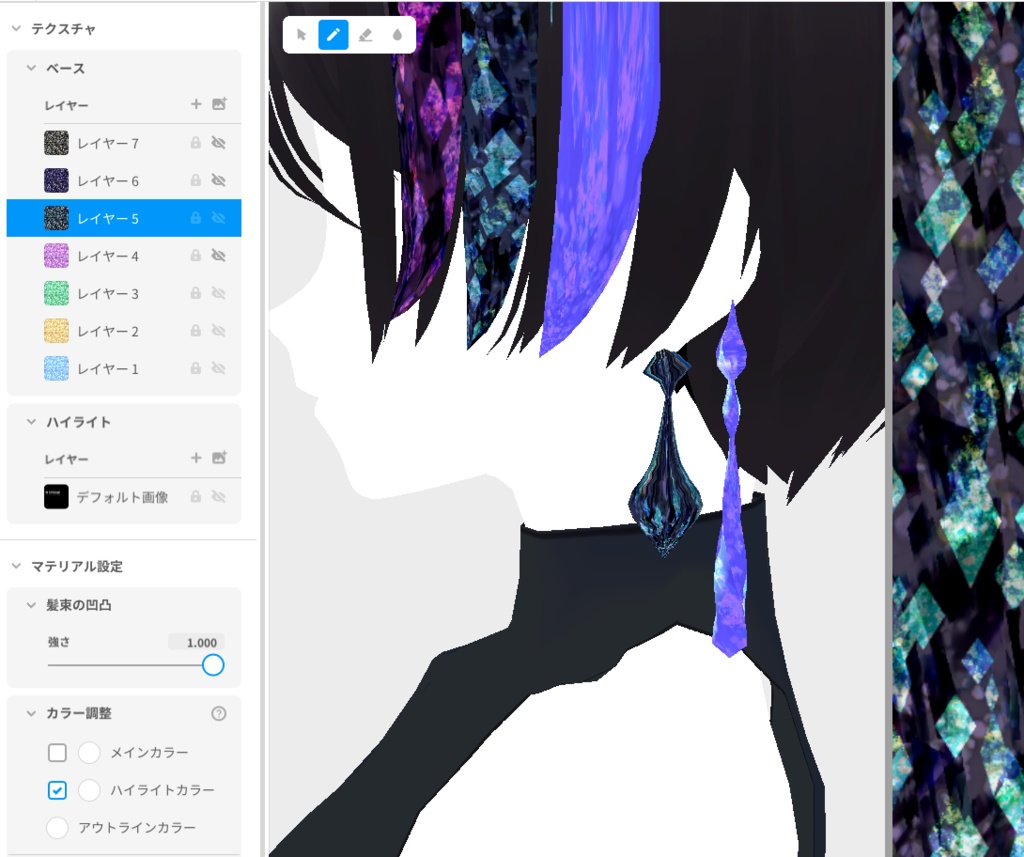Collapse the 髪束の凹凸 section
Image resolution: width=1024 pixels, height=857 pixels.
[32, 605]
